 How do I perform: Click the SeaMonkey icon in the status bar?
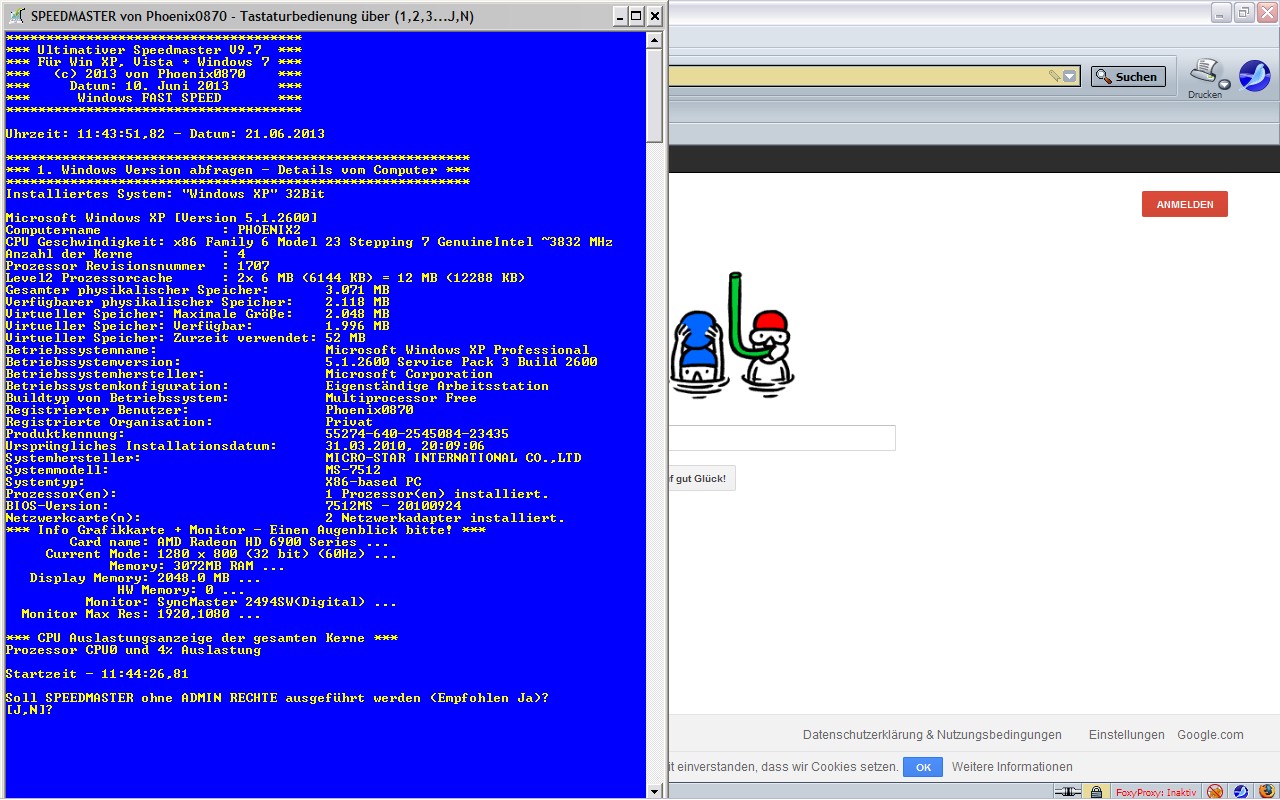pos(1239,791)
